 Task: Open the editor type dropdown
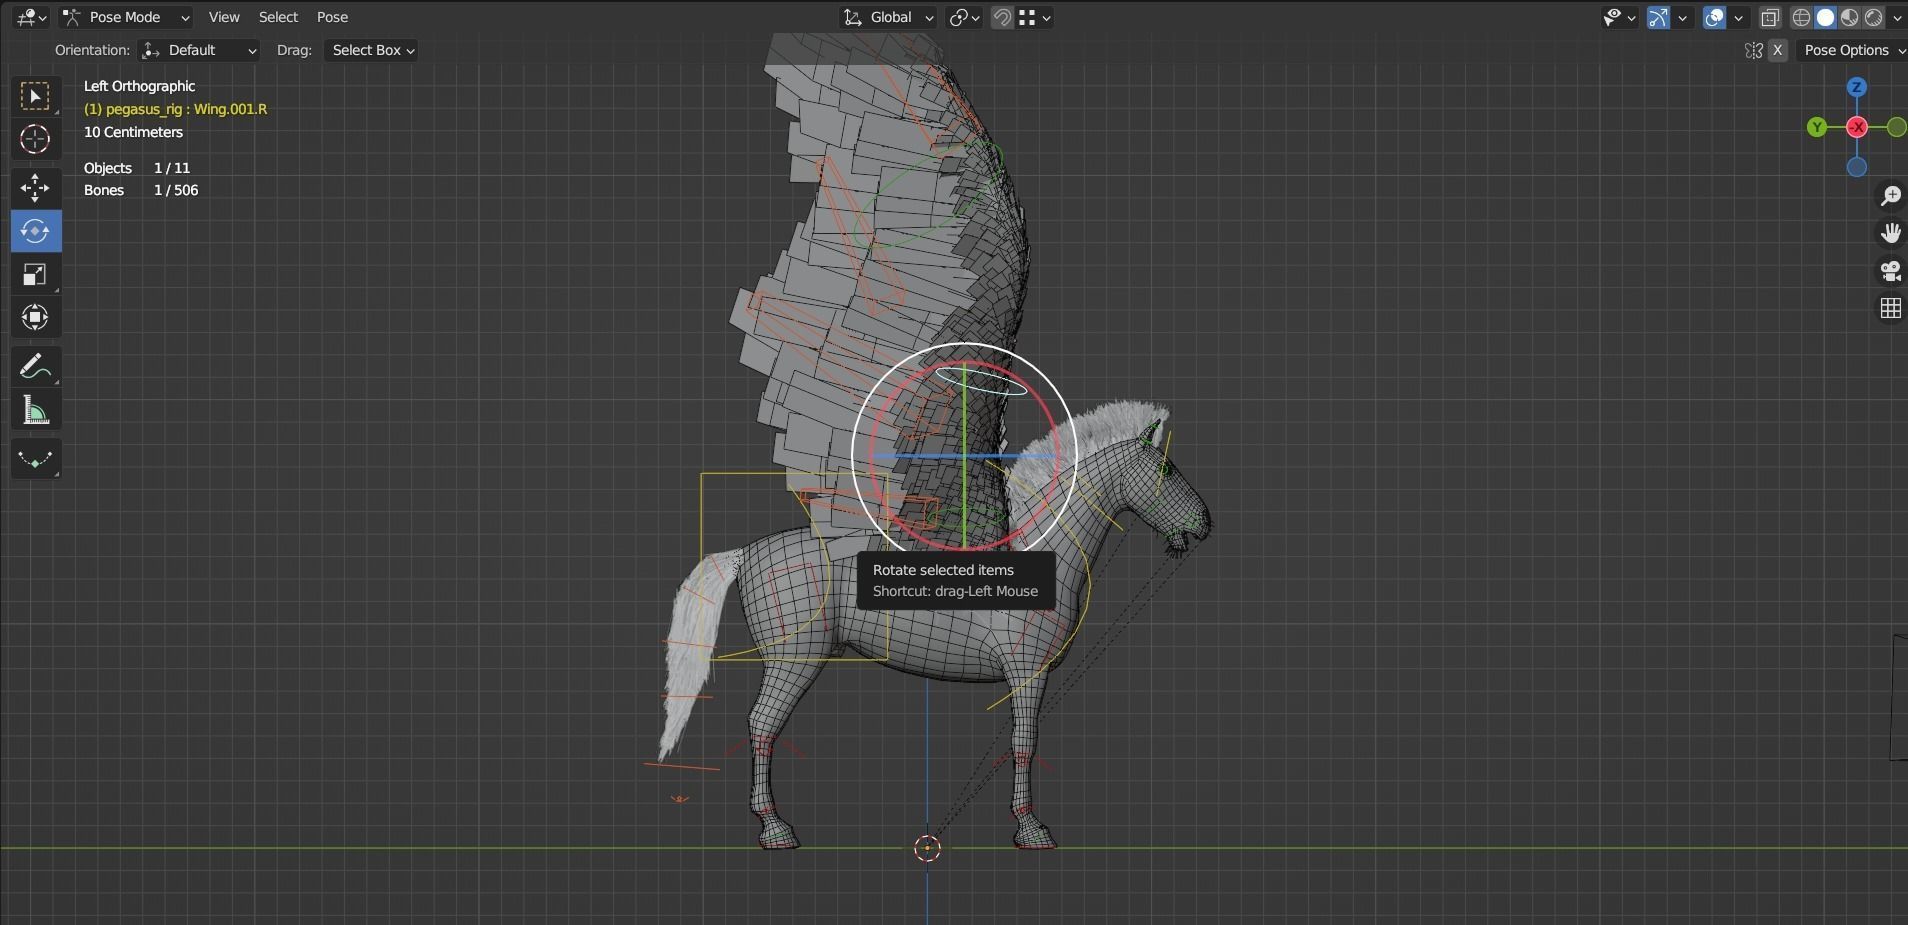31,17
